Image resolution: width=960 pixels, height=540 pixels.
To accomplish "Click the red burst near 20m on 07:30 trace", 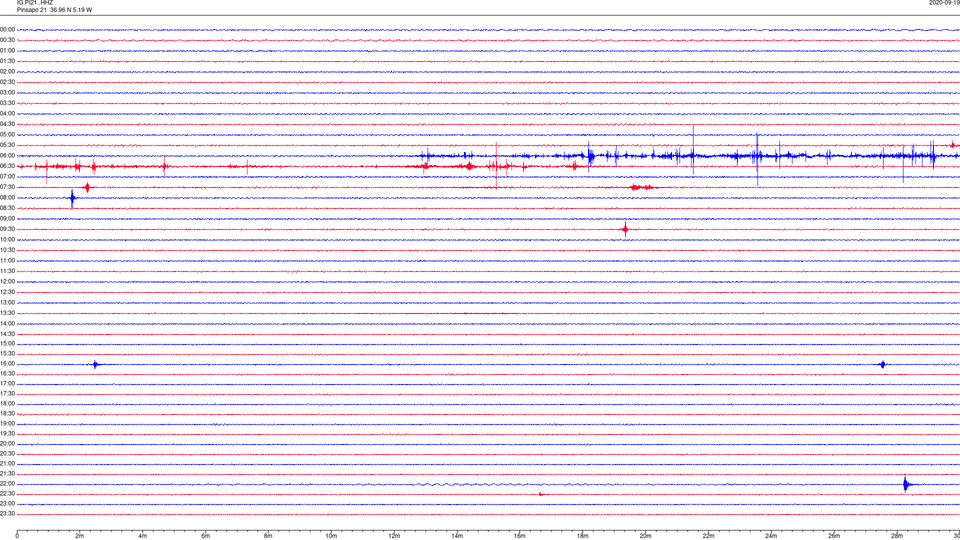I will [x=642, y=187].
